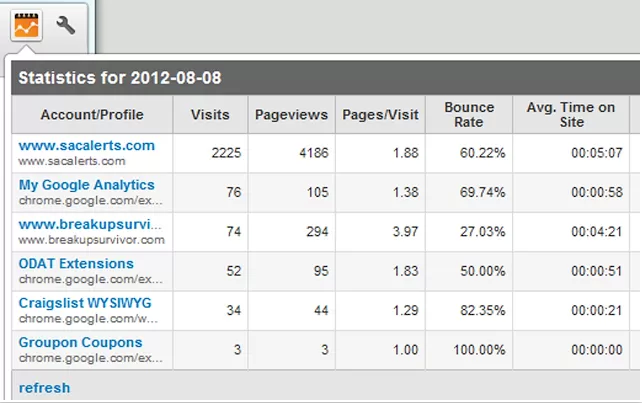Image resolution: width=642 pixels, height=403 pixels.
Task: Select the 34 visits cell
Action: pyautogui.click(x=234, y=310)
